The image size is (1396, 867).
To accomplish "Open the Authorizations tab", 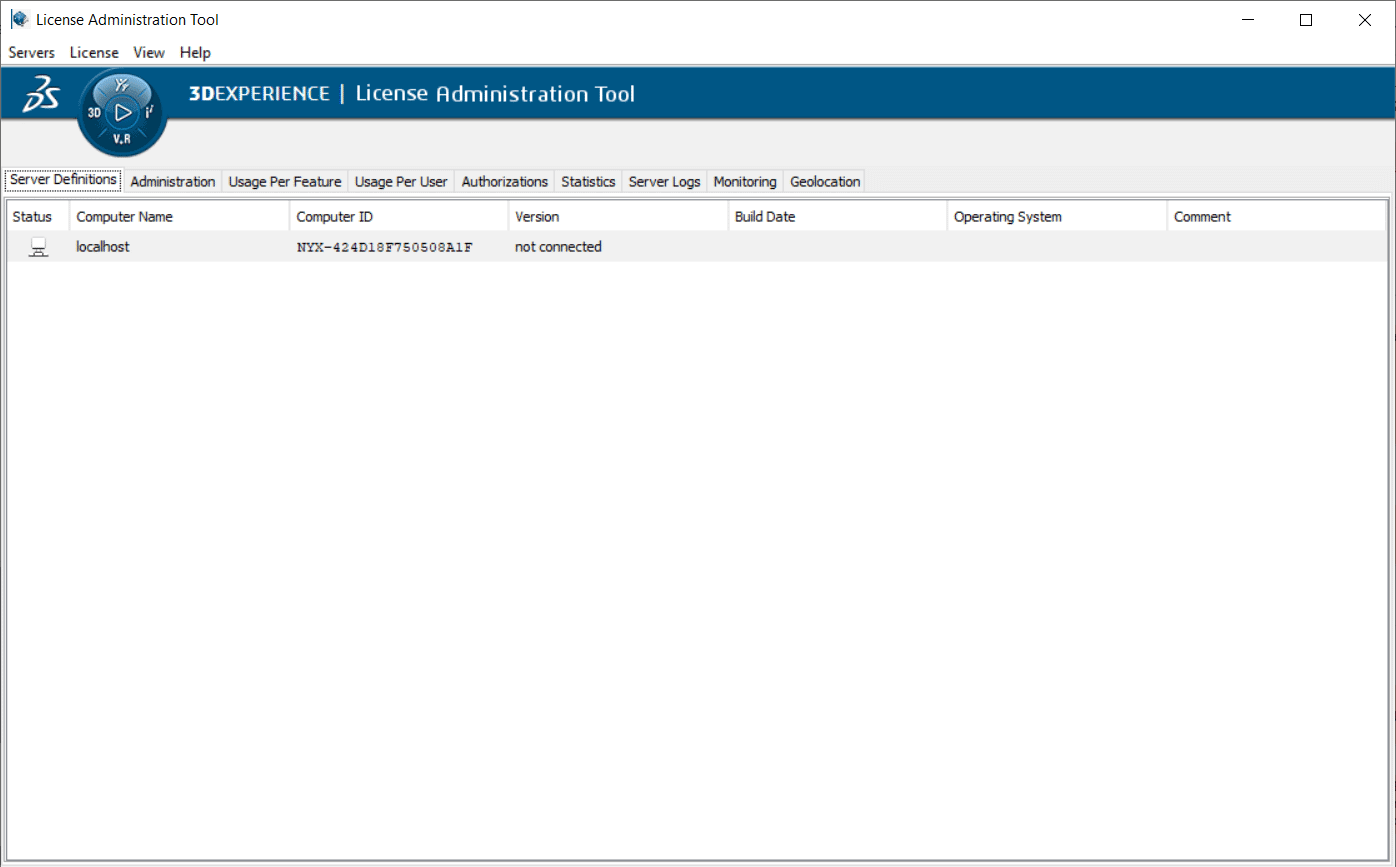I will point(505,181).
